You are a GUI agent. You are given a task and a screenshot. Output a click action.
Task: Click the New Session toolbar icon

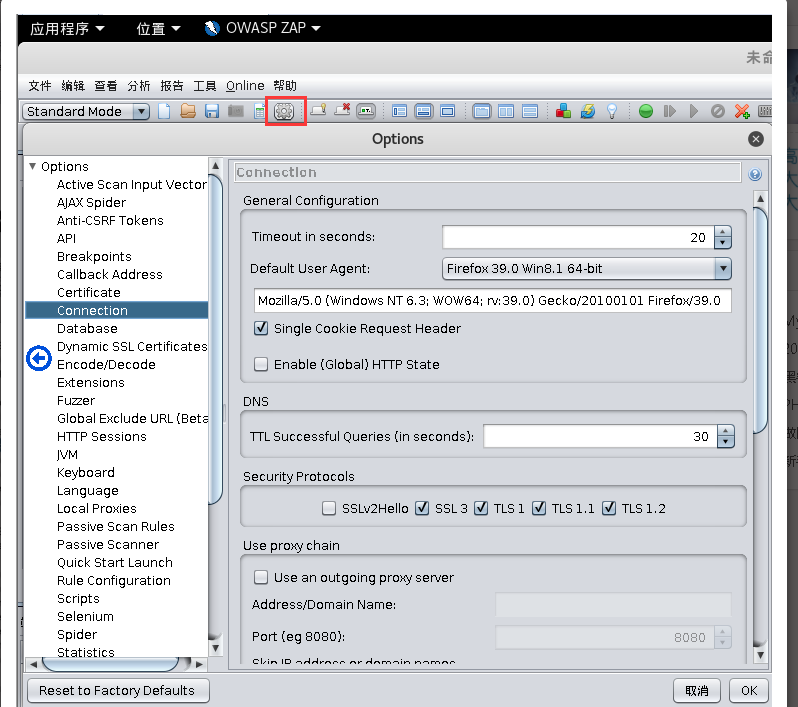click(164, 111)
